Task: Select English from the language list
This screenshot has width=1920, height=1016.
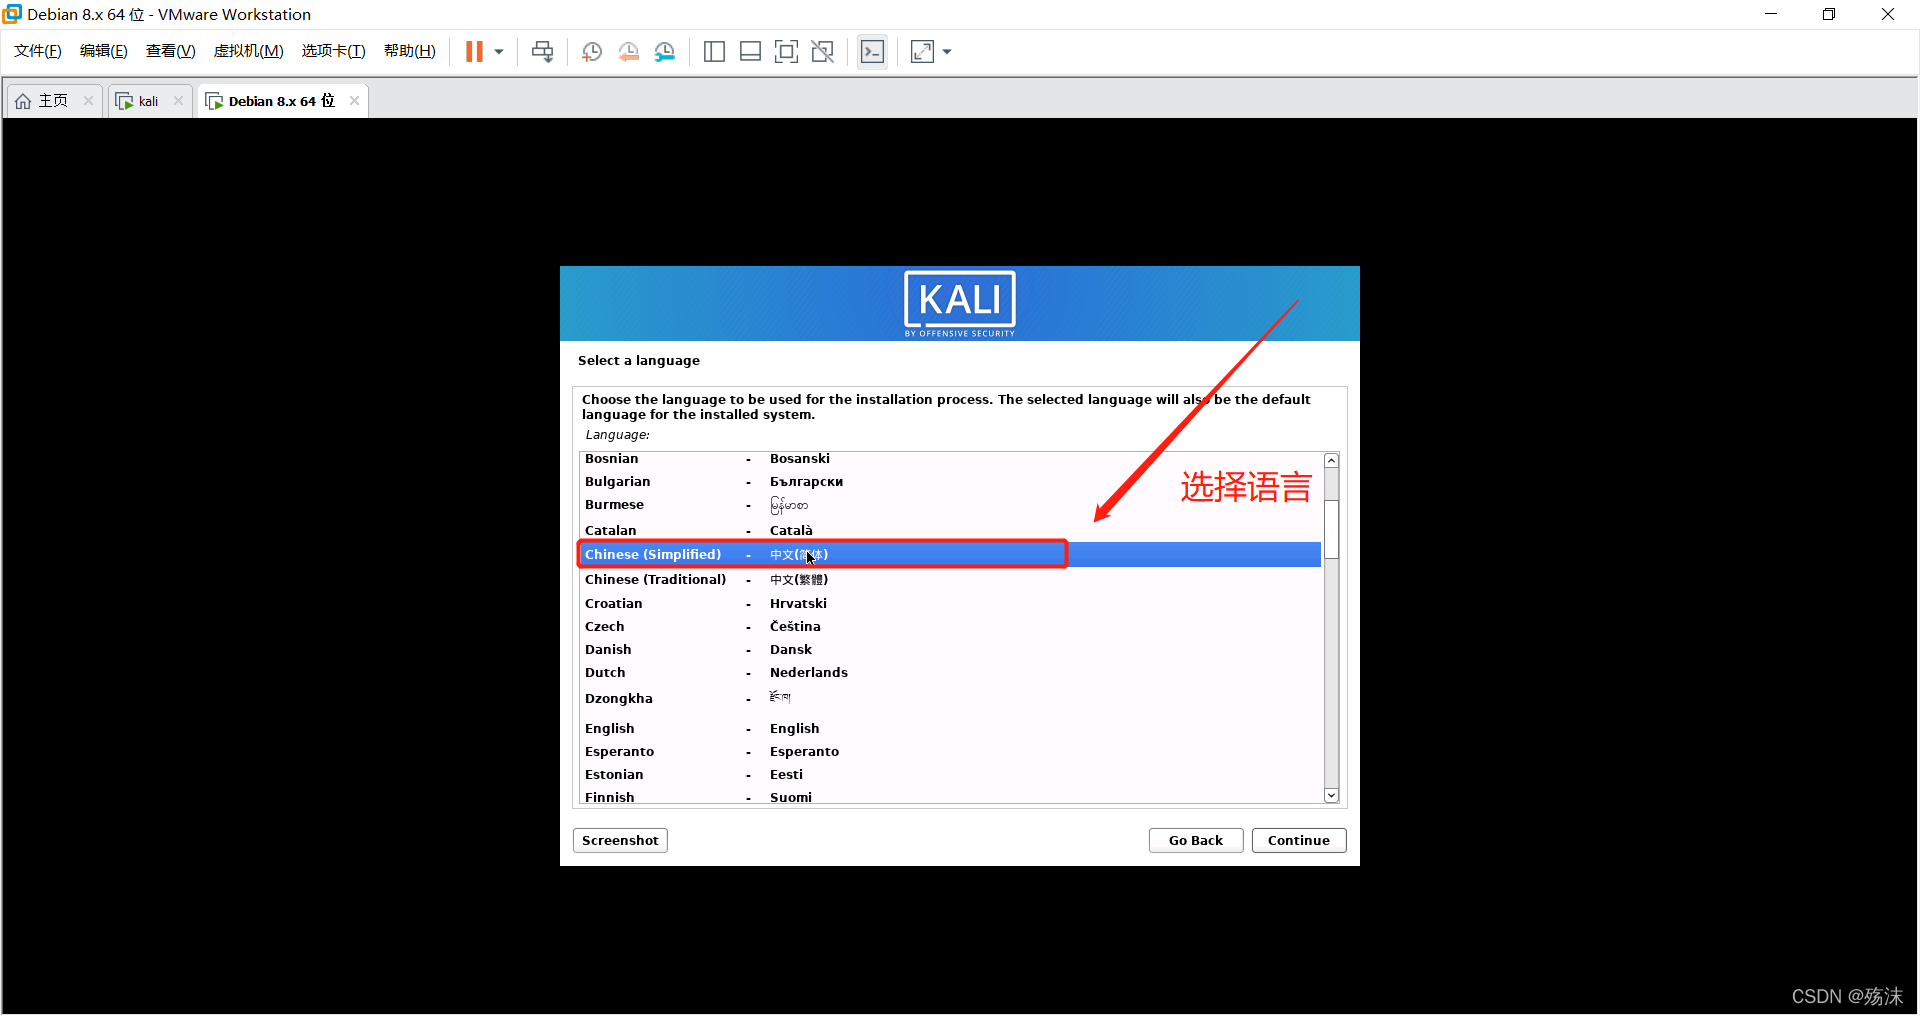Action: pos(700,728)
